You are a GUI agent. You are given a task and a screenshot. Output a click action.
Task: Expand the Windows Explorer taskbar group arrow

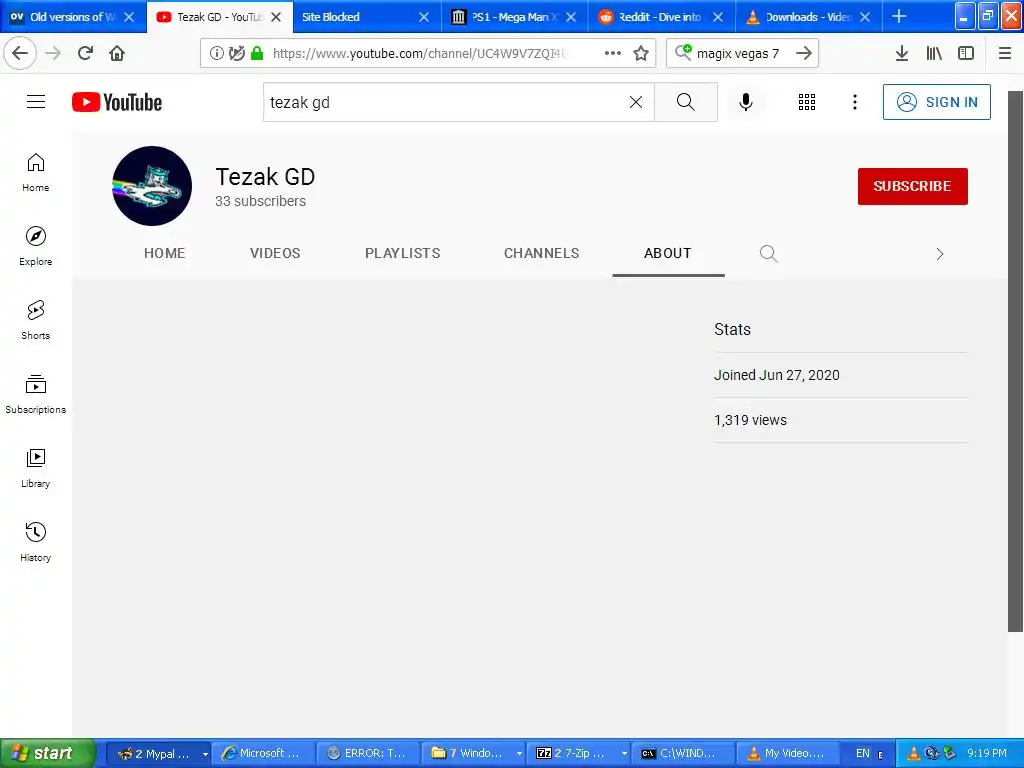(x=519, y=754)
